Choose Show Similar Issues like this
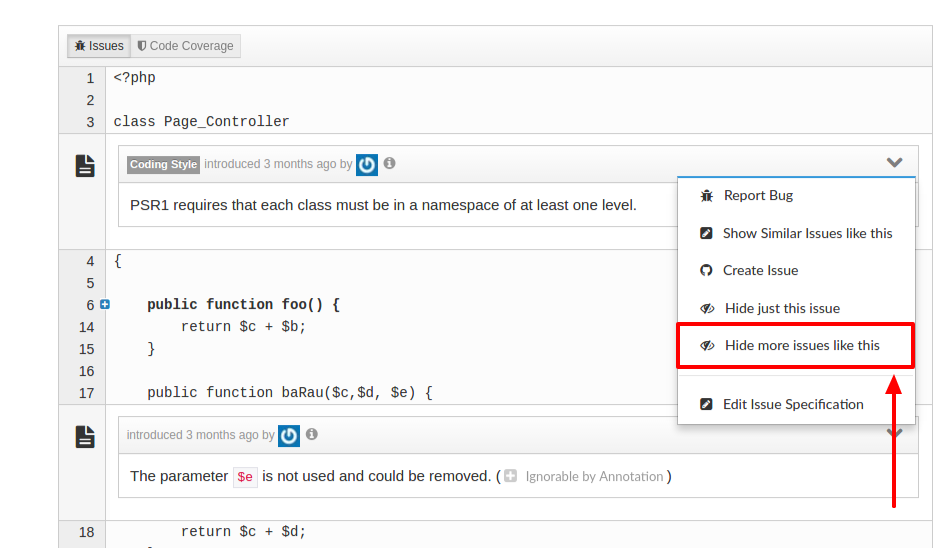The width and height of the screenshot is (948, 548). coord(807,233)
